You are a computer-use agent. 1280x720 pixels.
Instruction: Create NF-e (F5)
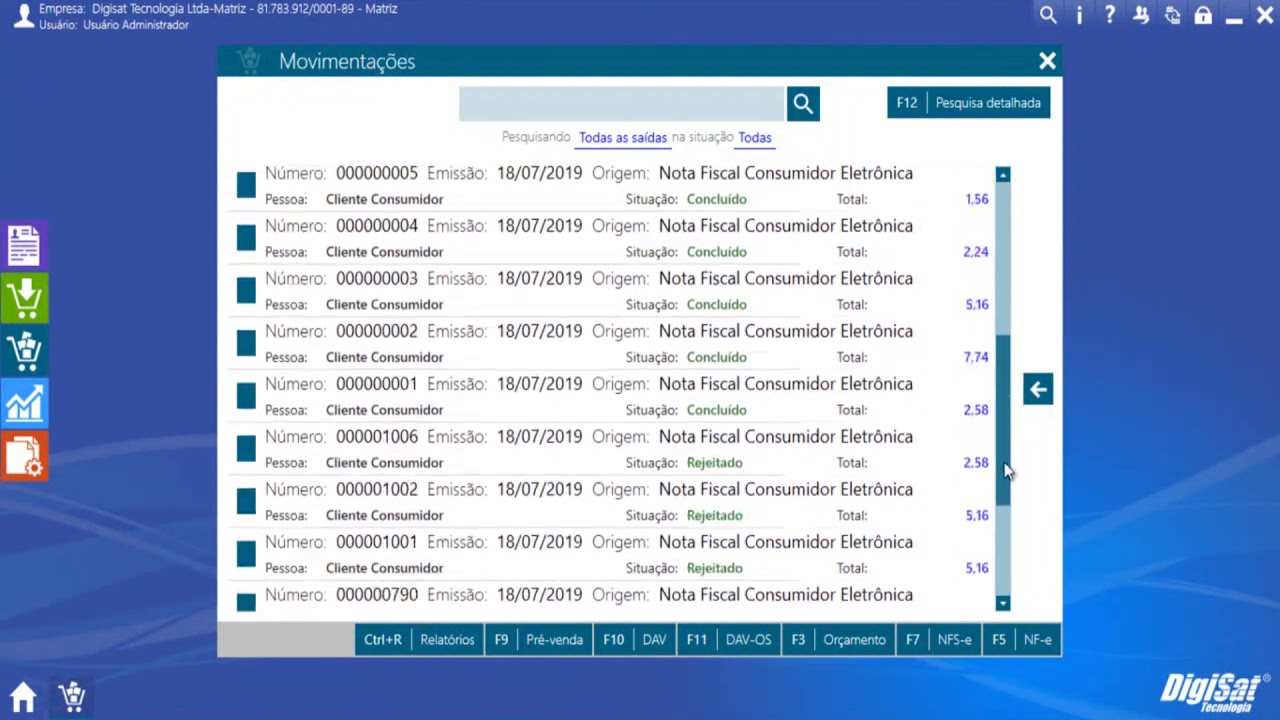point(1021,640)
